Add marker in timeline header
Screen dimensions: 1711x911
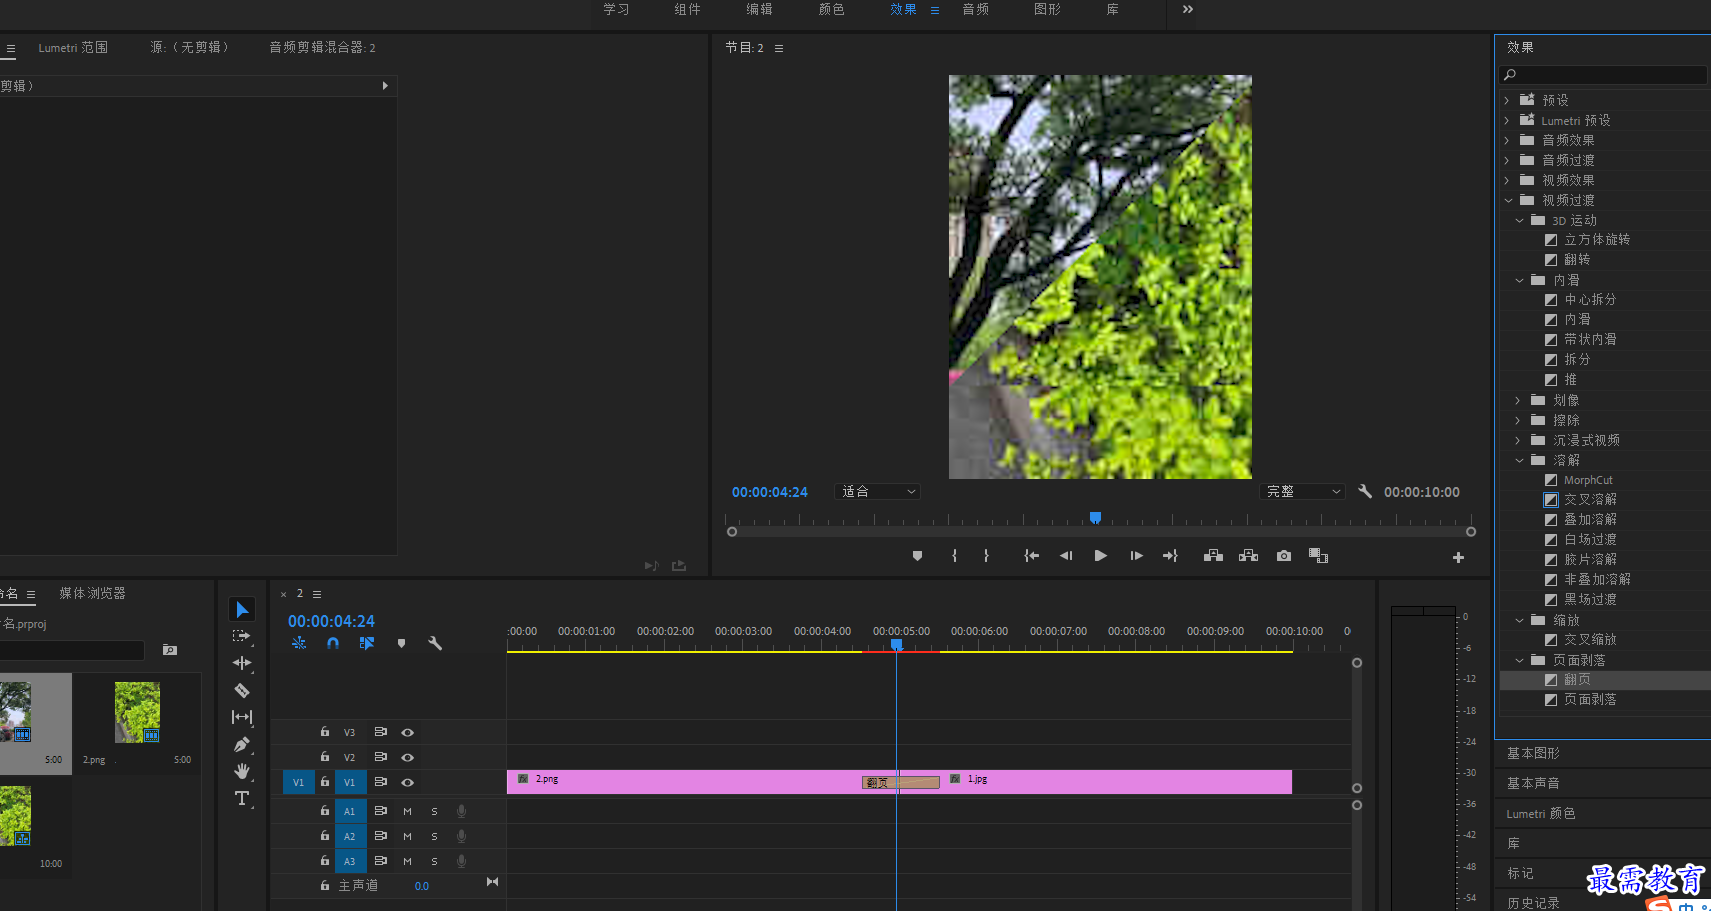(x=401, y=643)
